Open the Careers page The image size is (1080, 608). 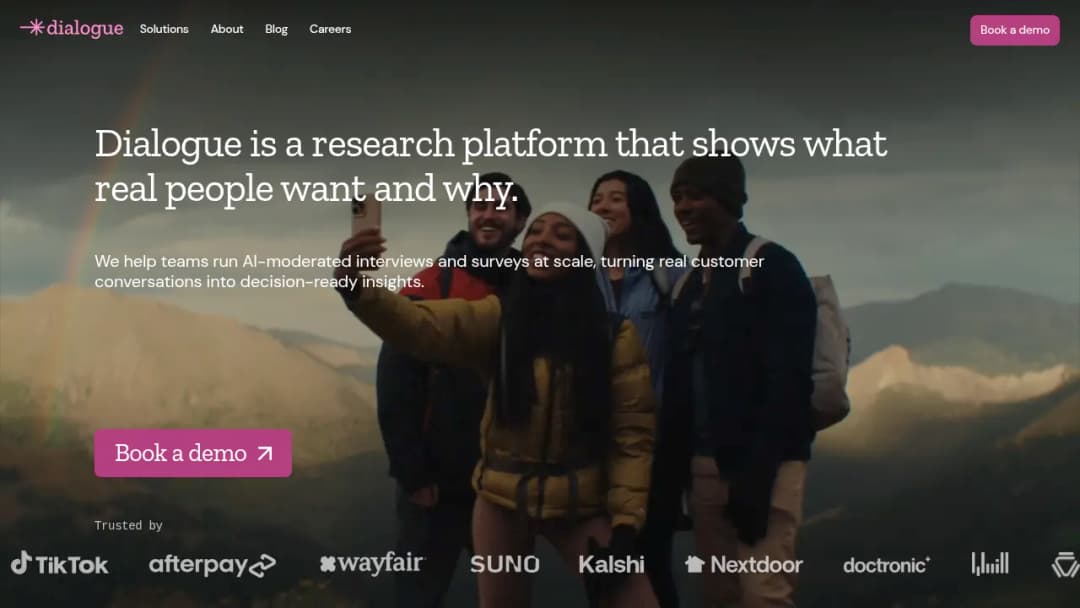tap(330, 29)
